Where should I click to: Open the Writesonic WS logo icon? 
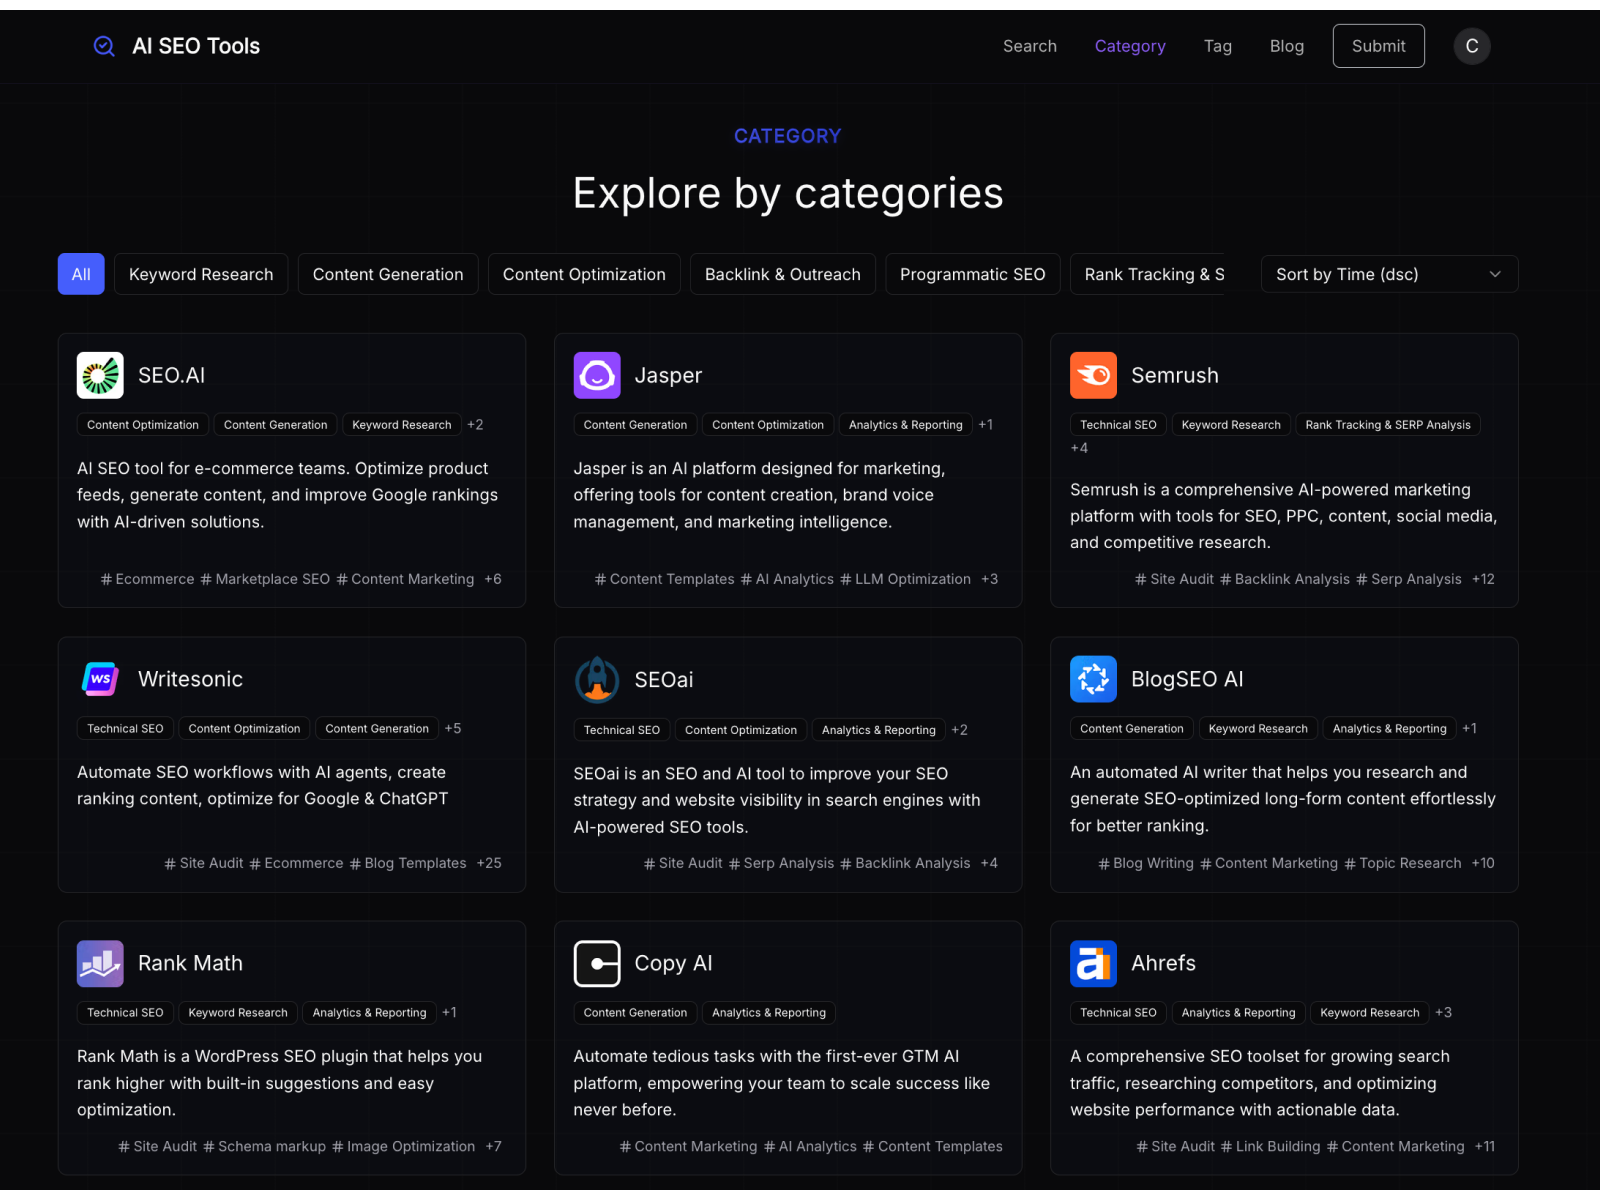tap(100, 679)
